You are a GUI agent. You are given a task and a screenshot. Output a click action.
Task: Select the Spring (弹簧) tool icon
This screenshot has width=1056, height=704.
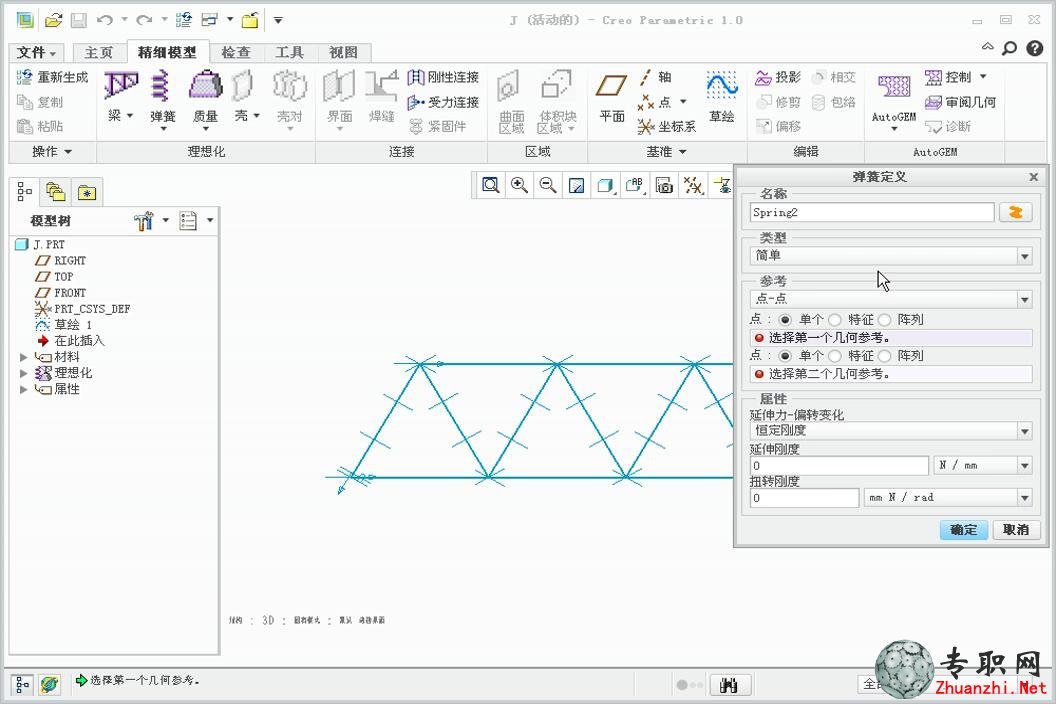[161, 86]
